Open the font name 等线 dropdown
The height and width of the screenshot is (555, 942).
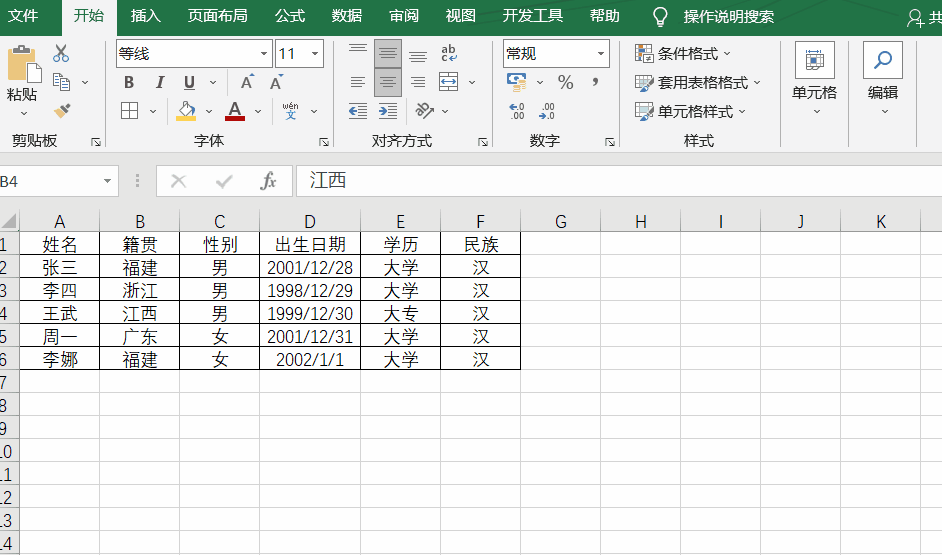coord(264,53)
